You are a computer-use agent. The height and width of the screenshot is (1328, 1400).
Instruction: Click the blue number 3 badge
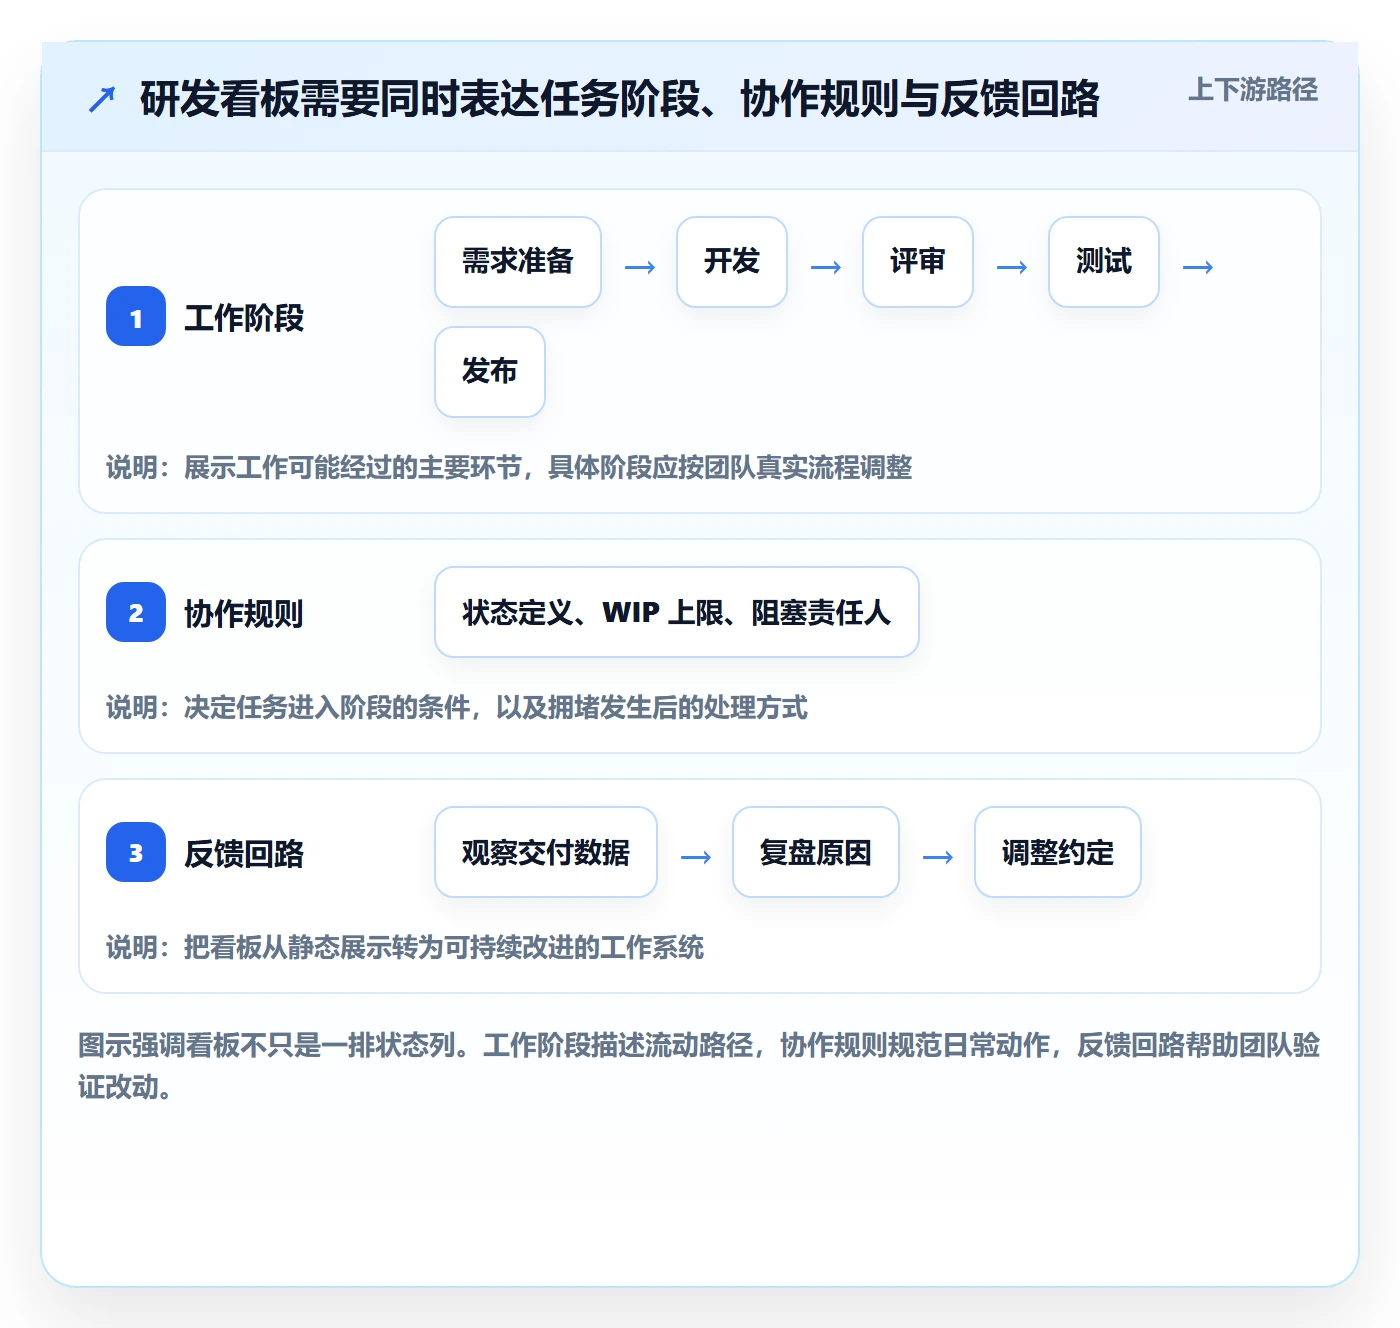click(x=136, y=852)
